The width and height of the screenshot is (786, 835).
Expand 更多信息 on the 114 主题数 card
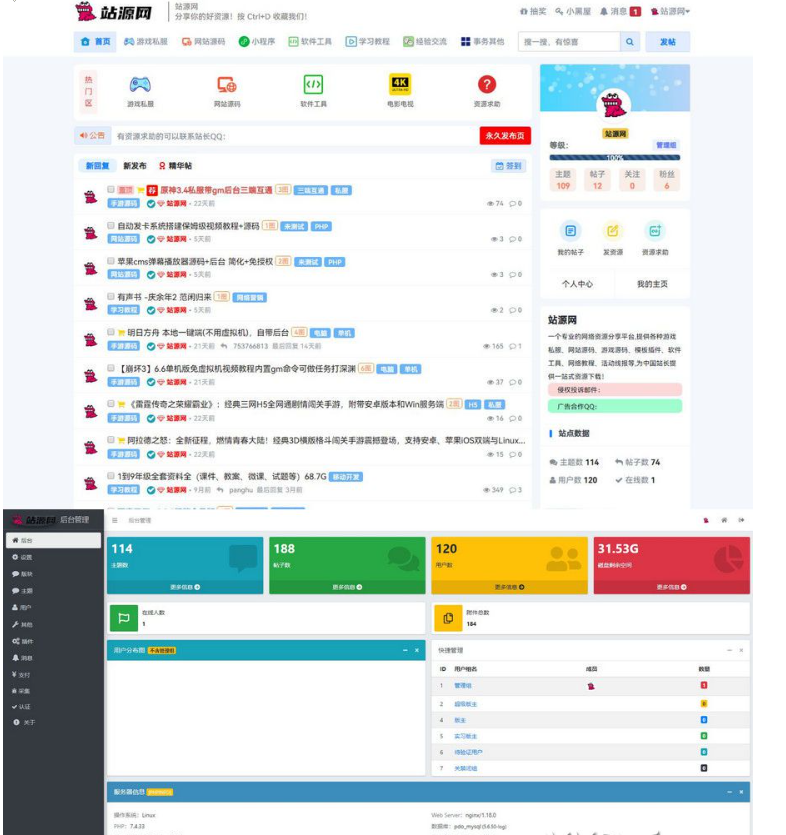click(x=185, y=587)
